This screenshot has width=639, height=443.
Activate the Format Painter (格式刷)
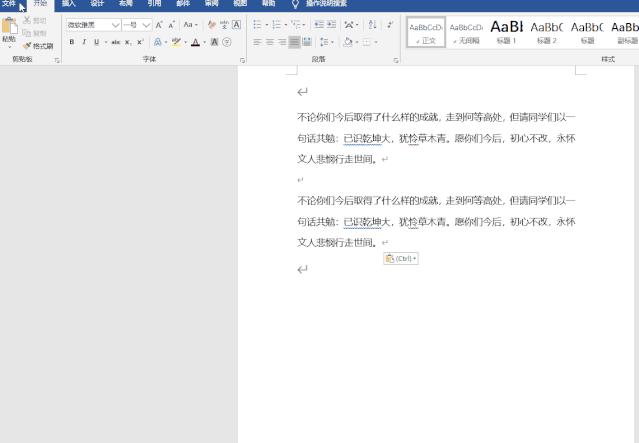pyautogui.click(x=38, y=46)
